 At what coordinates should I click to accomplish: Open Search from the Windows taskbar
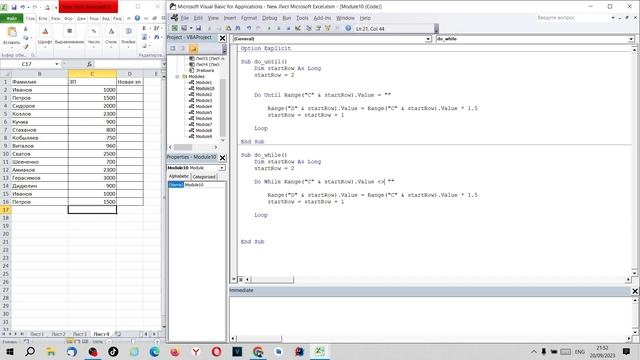[30, 351]
